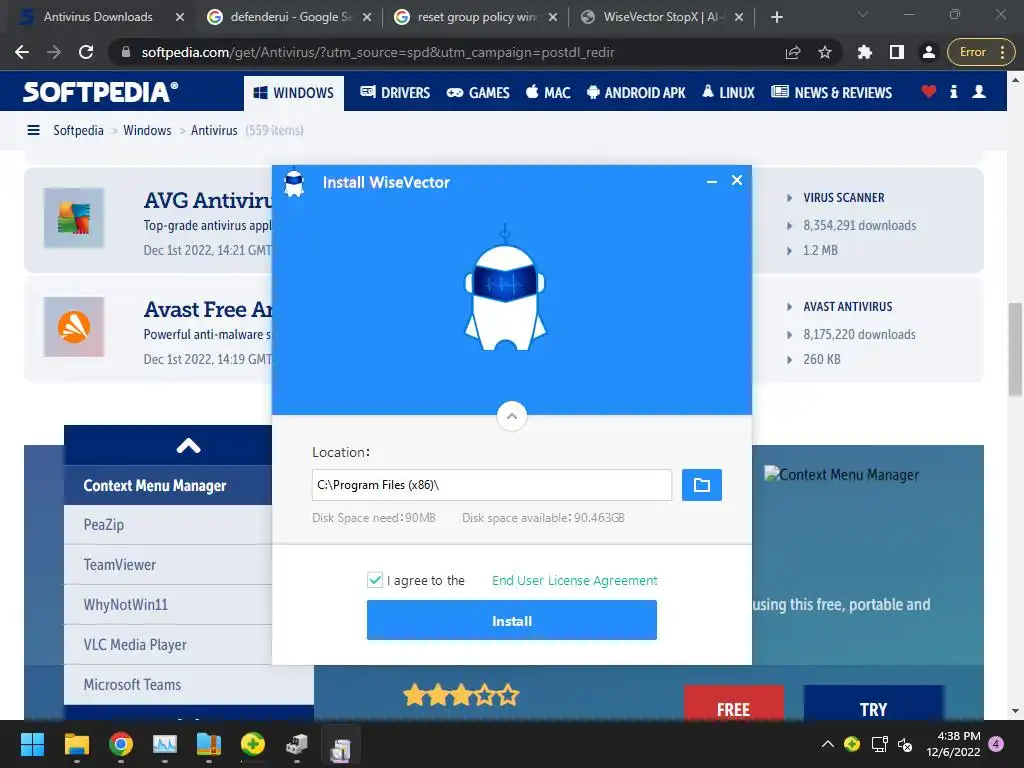The height and width of the screenshot is (768, 1024).
Task: Open the Android APK section
Action: (x=636, y=93)
